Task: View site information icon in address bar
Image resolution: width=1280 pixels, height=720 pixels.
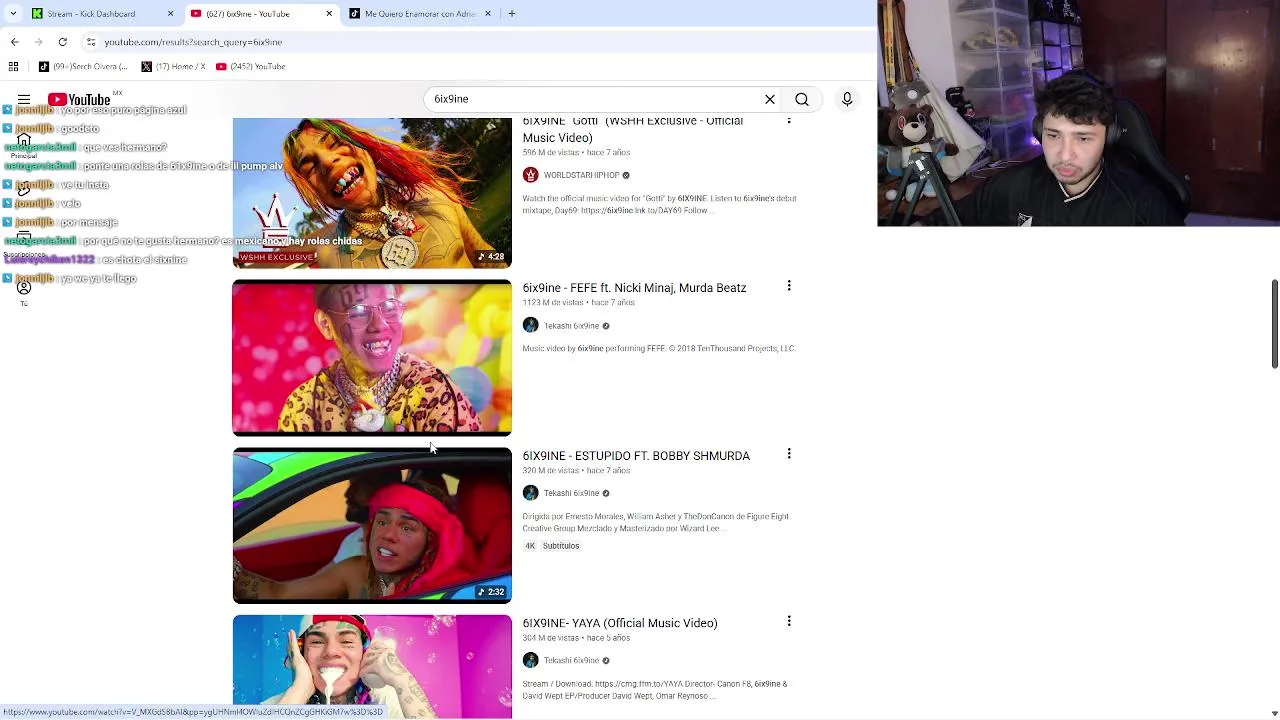Action: (x=91, y=42)
